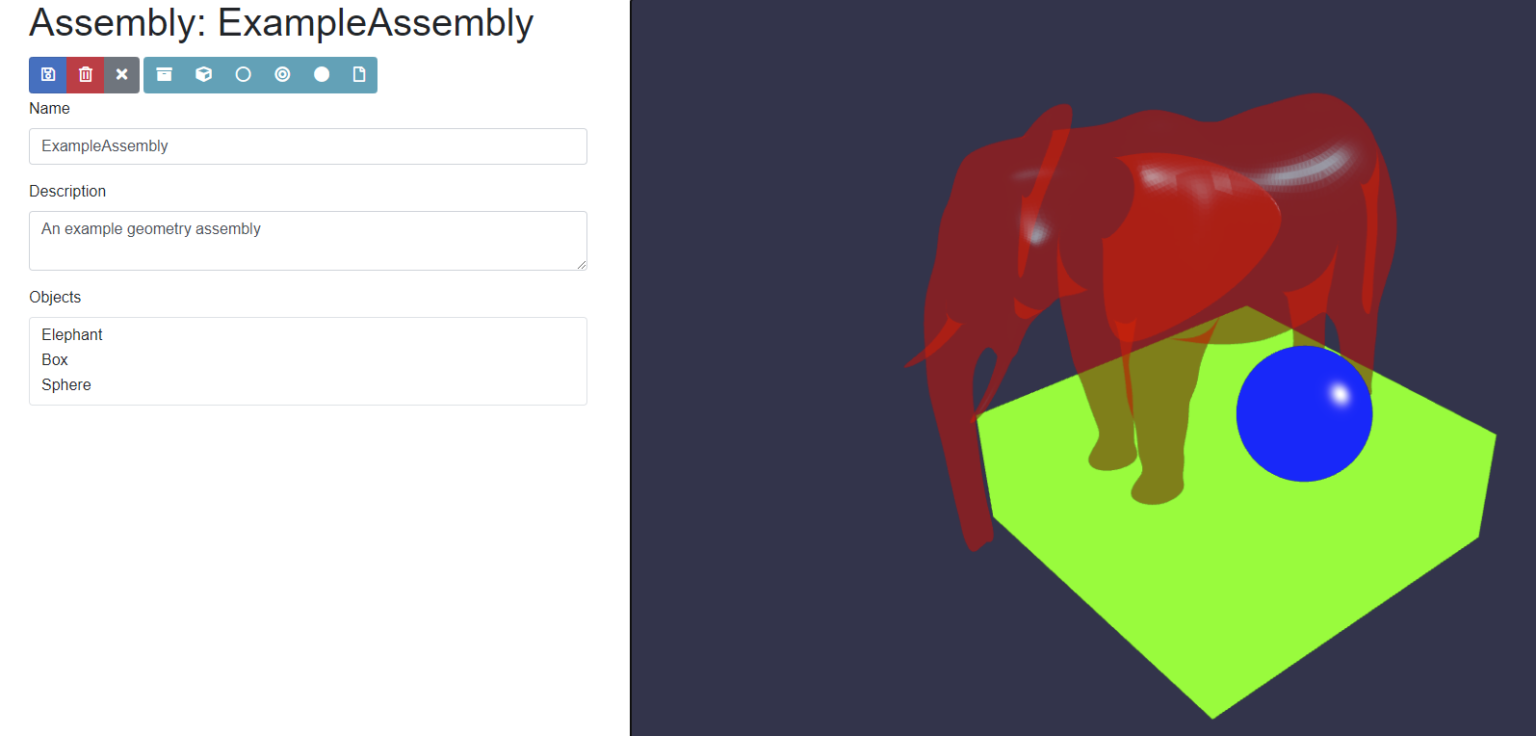Click the resize grip of the Description box

[583, 266]
